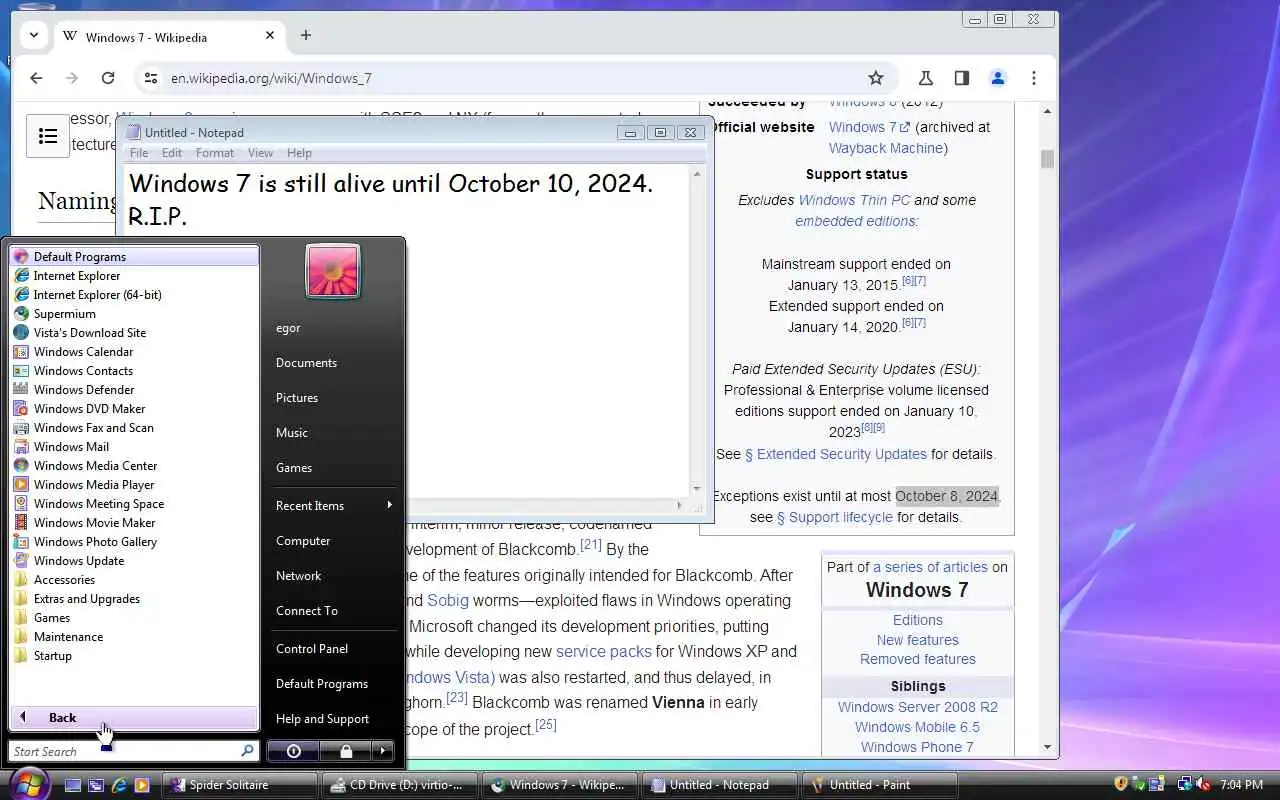Open Notepad Help menu
Viewport: 1280px width, 800px height.
pyautogui.click(x=299, y=153)
